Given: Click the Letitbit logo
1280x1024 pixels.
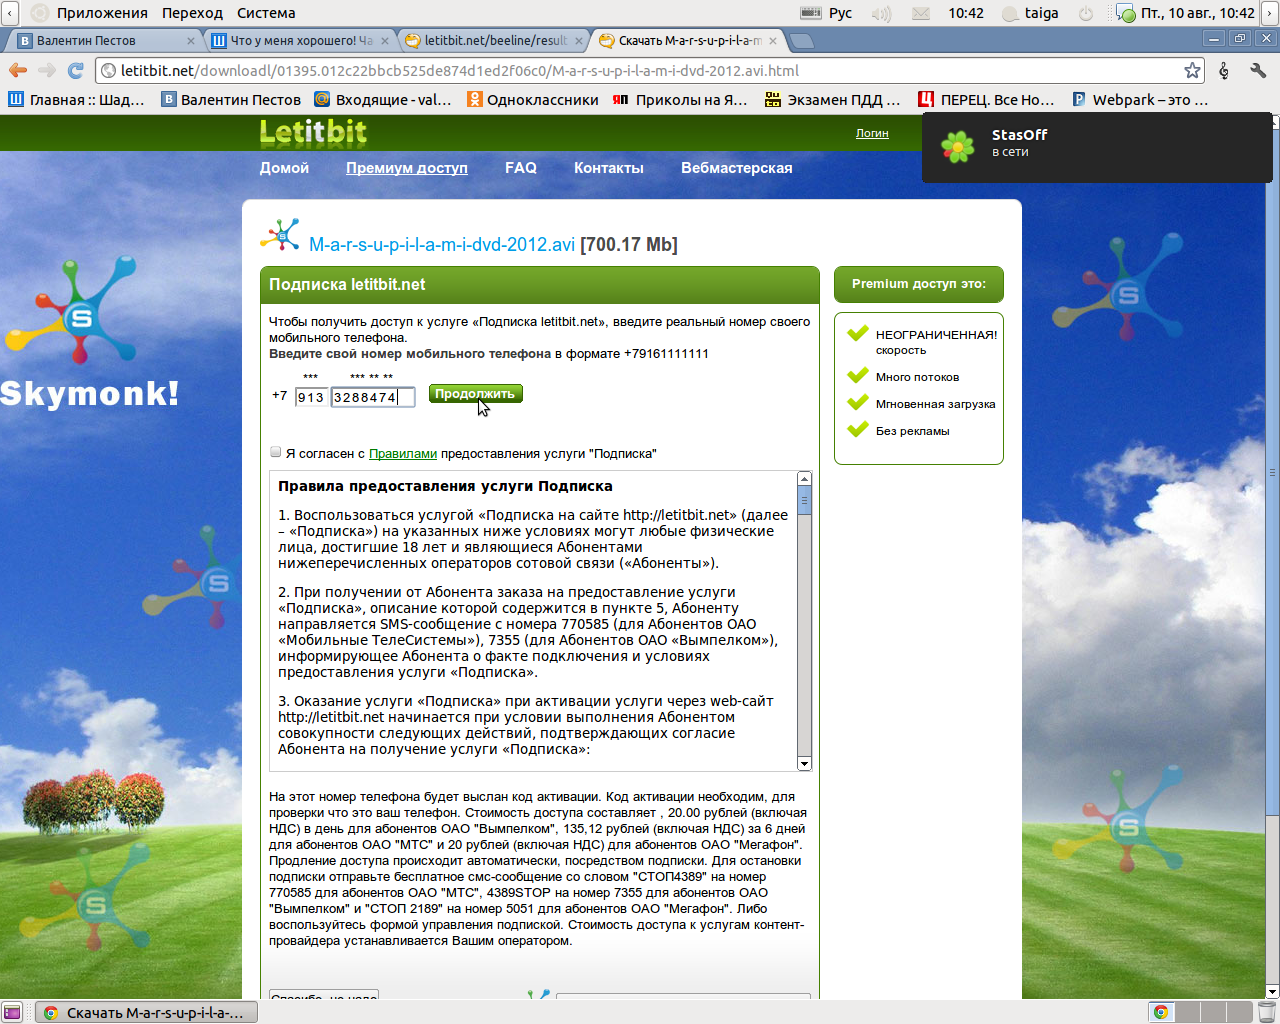Looking at the screenshot, I should [x=313, y=132].
